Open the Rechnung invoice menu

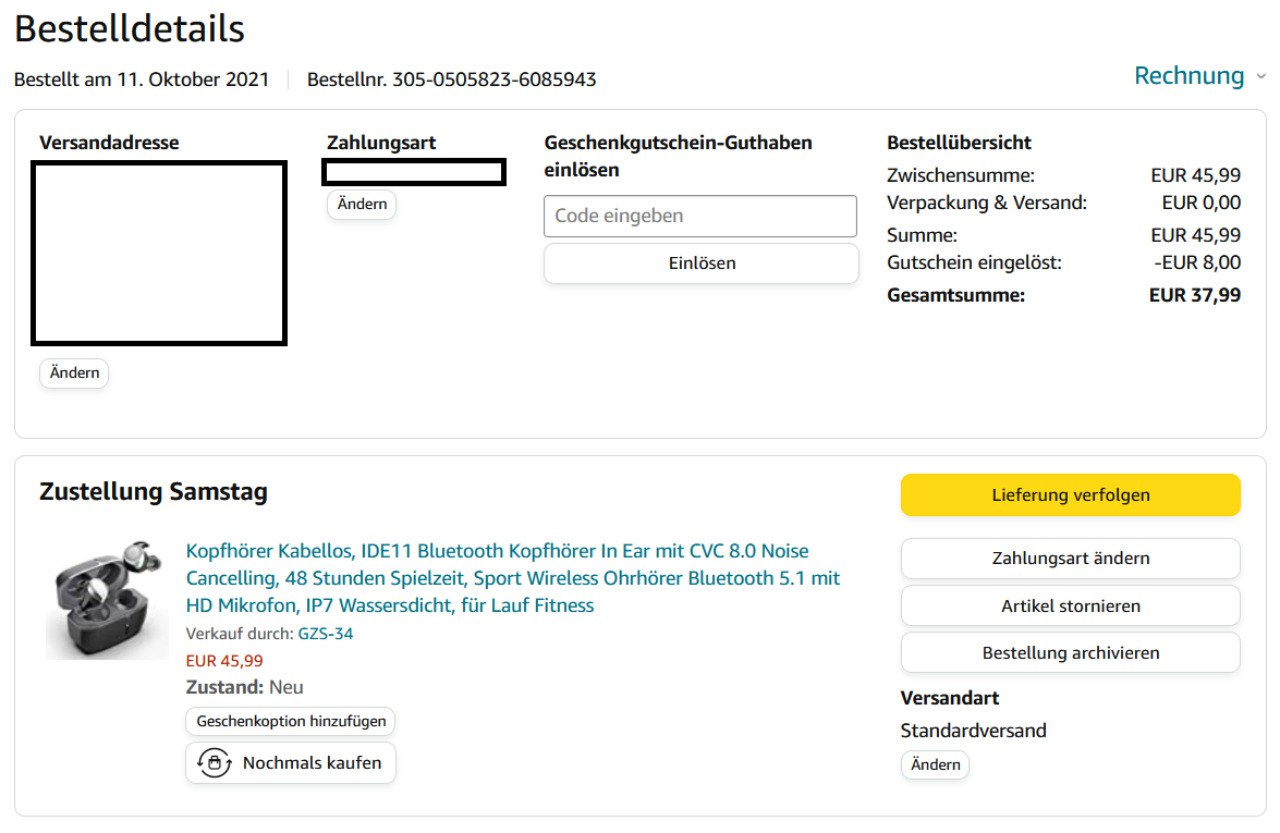1188,76
